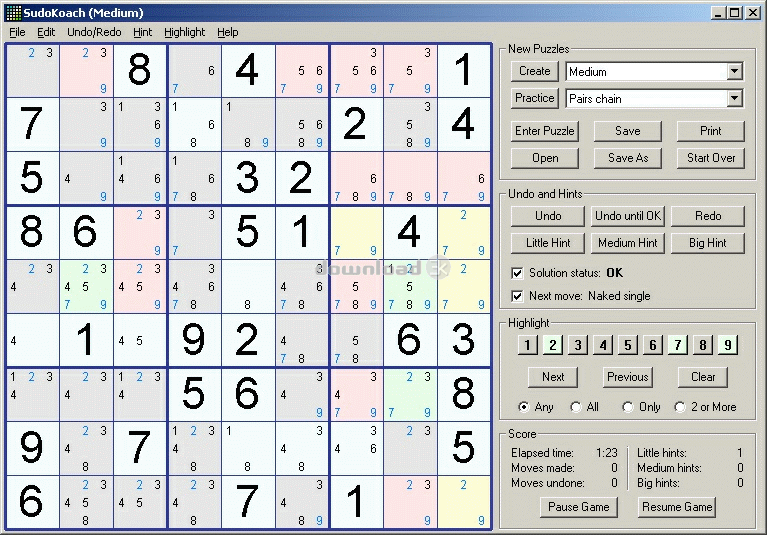The height and width of the screenshot is (535, 767).
Task: Click the Print button
Action: tap(711, 131)
